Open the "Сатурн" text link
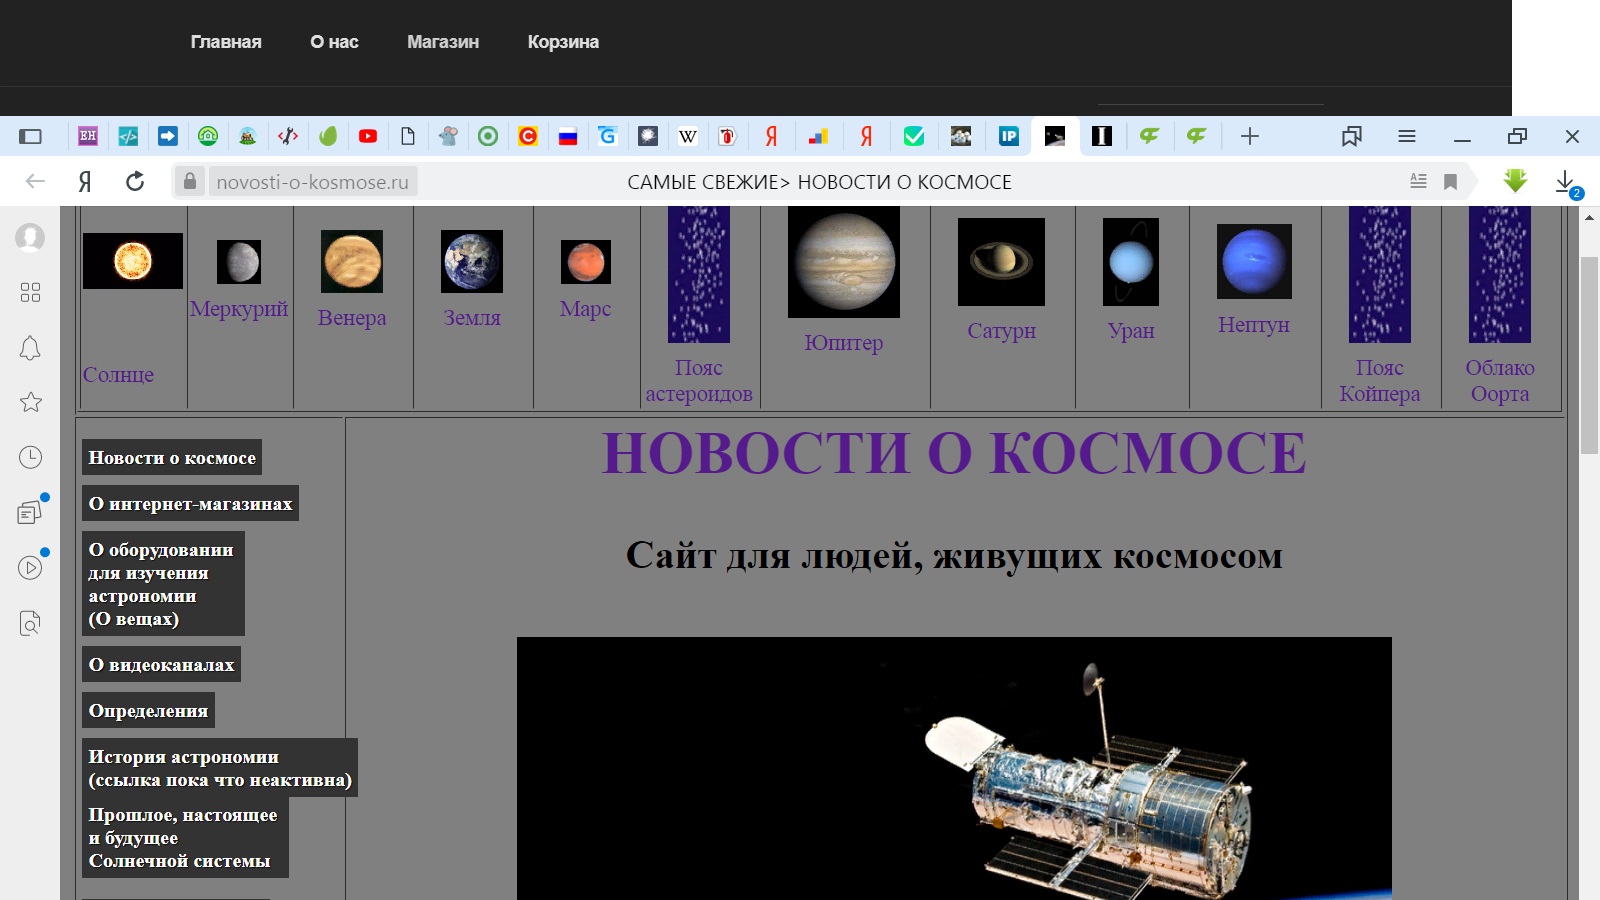Viewport: 1600px width, 900px height. pyautogui.click(x=1001, y=331)
